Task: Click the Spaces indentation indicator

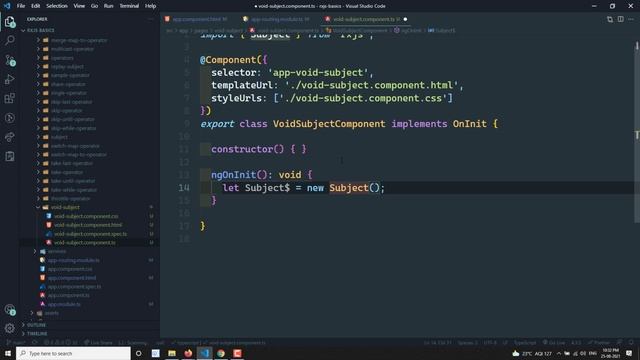Action: click(467, 343)
